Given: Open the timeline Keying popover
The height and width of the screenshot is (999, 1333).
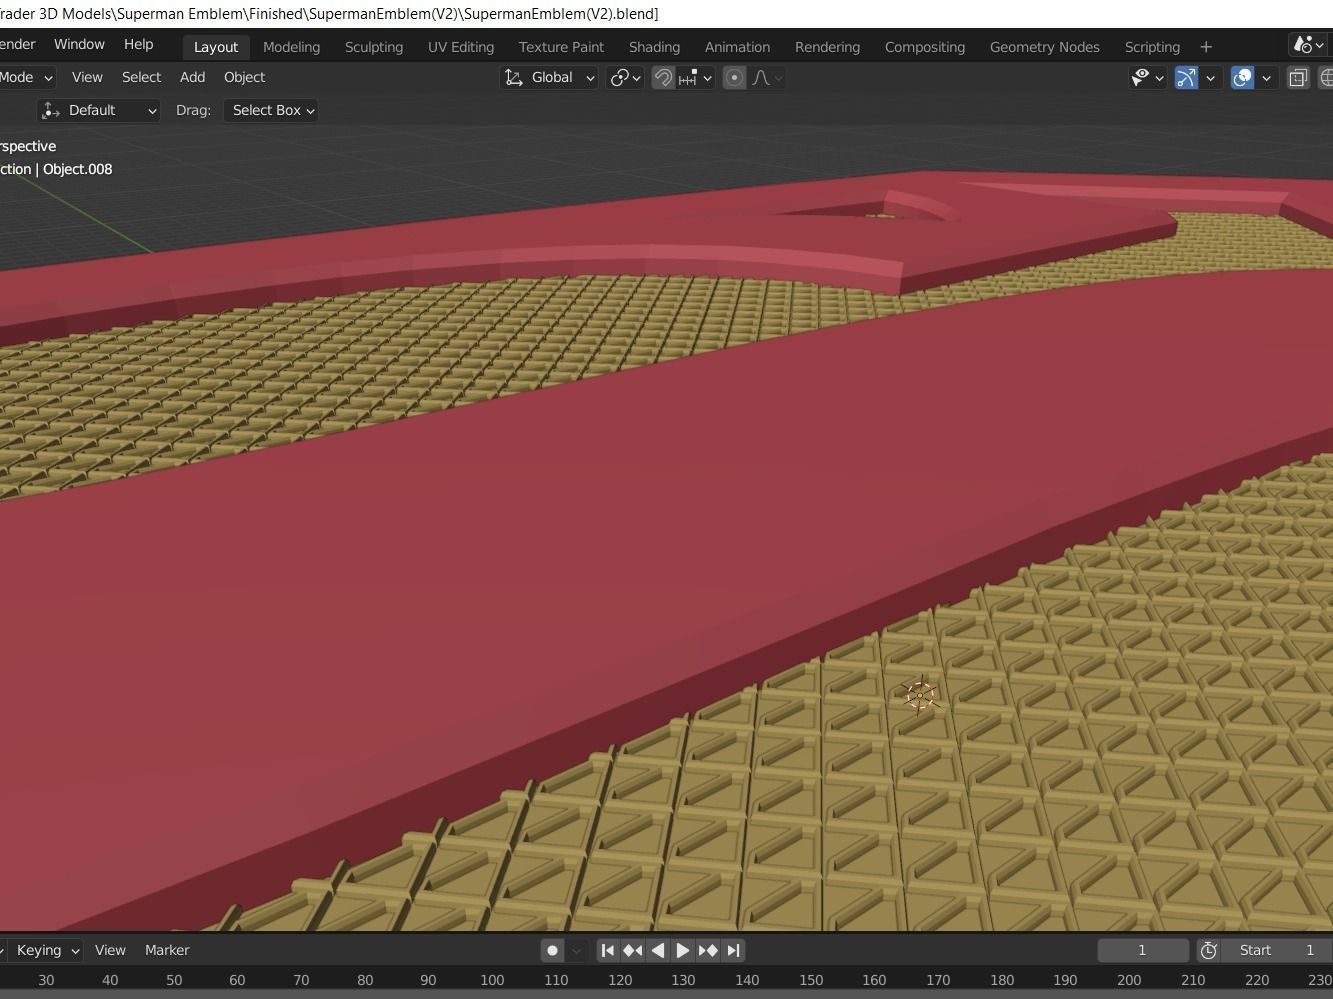Looking at the screenshot, I should click(47, 950).
